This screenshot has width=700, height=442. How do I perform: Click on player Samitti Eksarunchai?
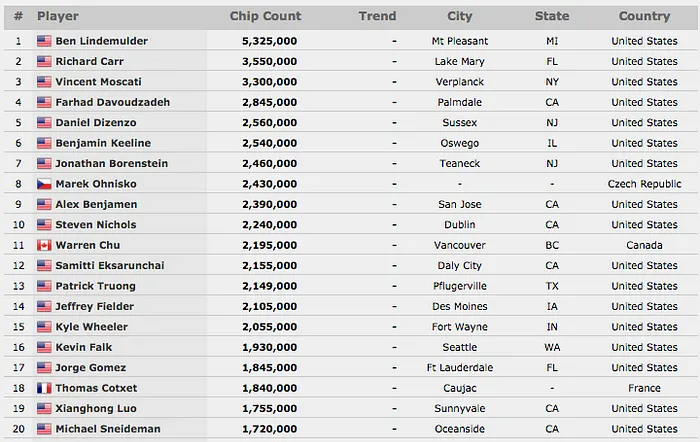click(110, 265)
